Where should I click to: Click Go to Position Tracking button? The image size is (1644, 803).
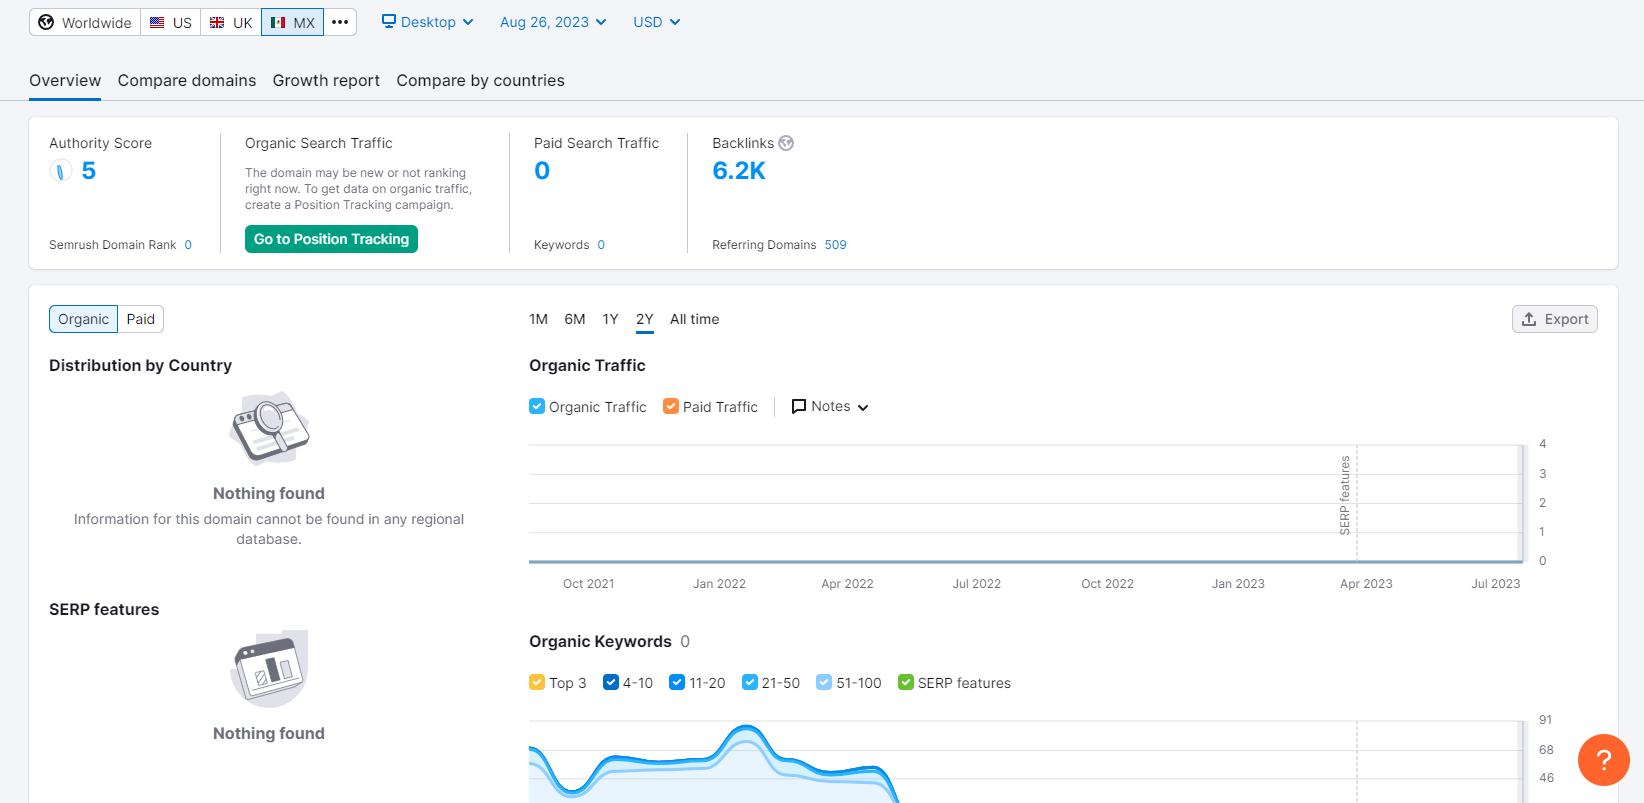tap(331, 239)
